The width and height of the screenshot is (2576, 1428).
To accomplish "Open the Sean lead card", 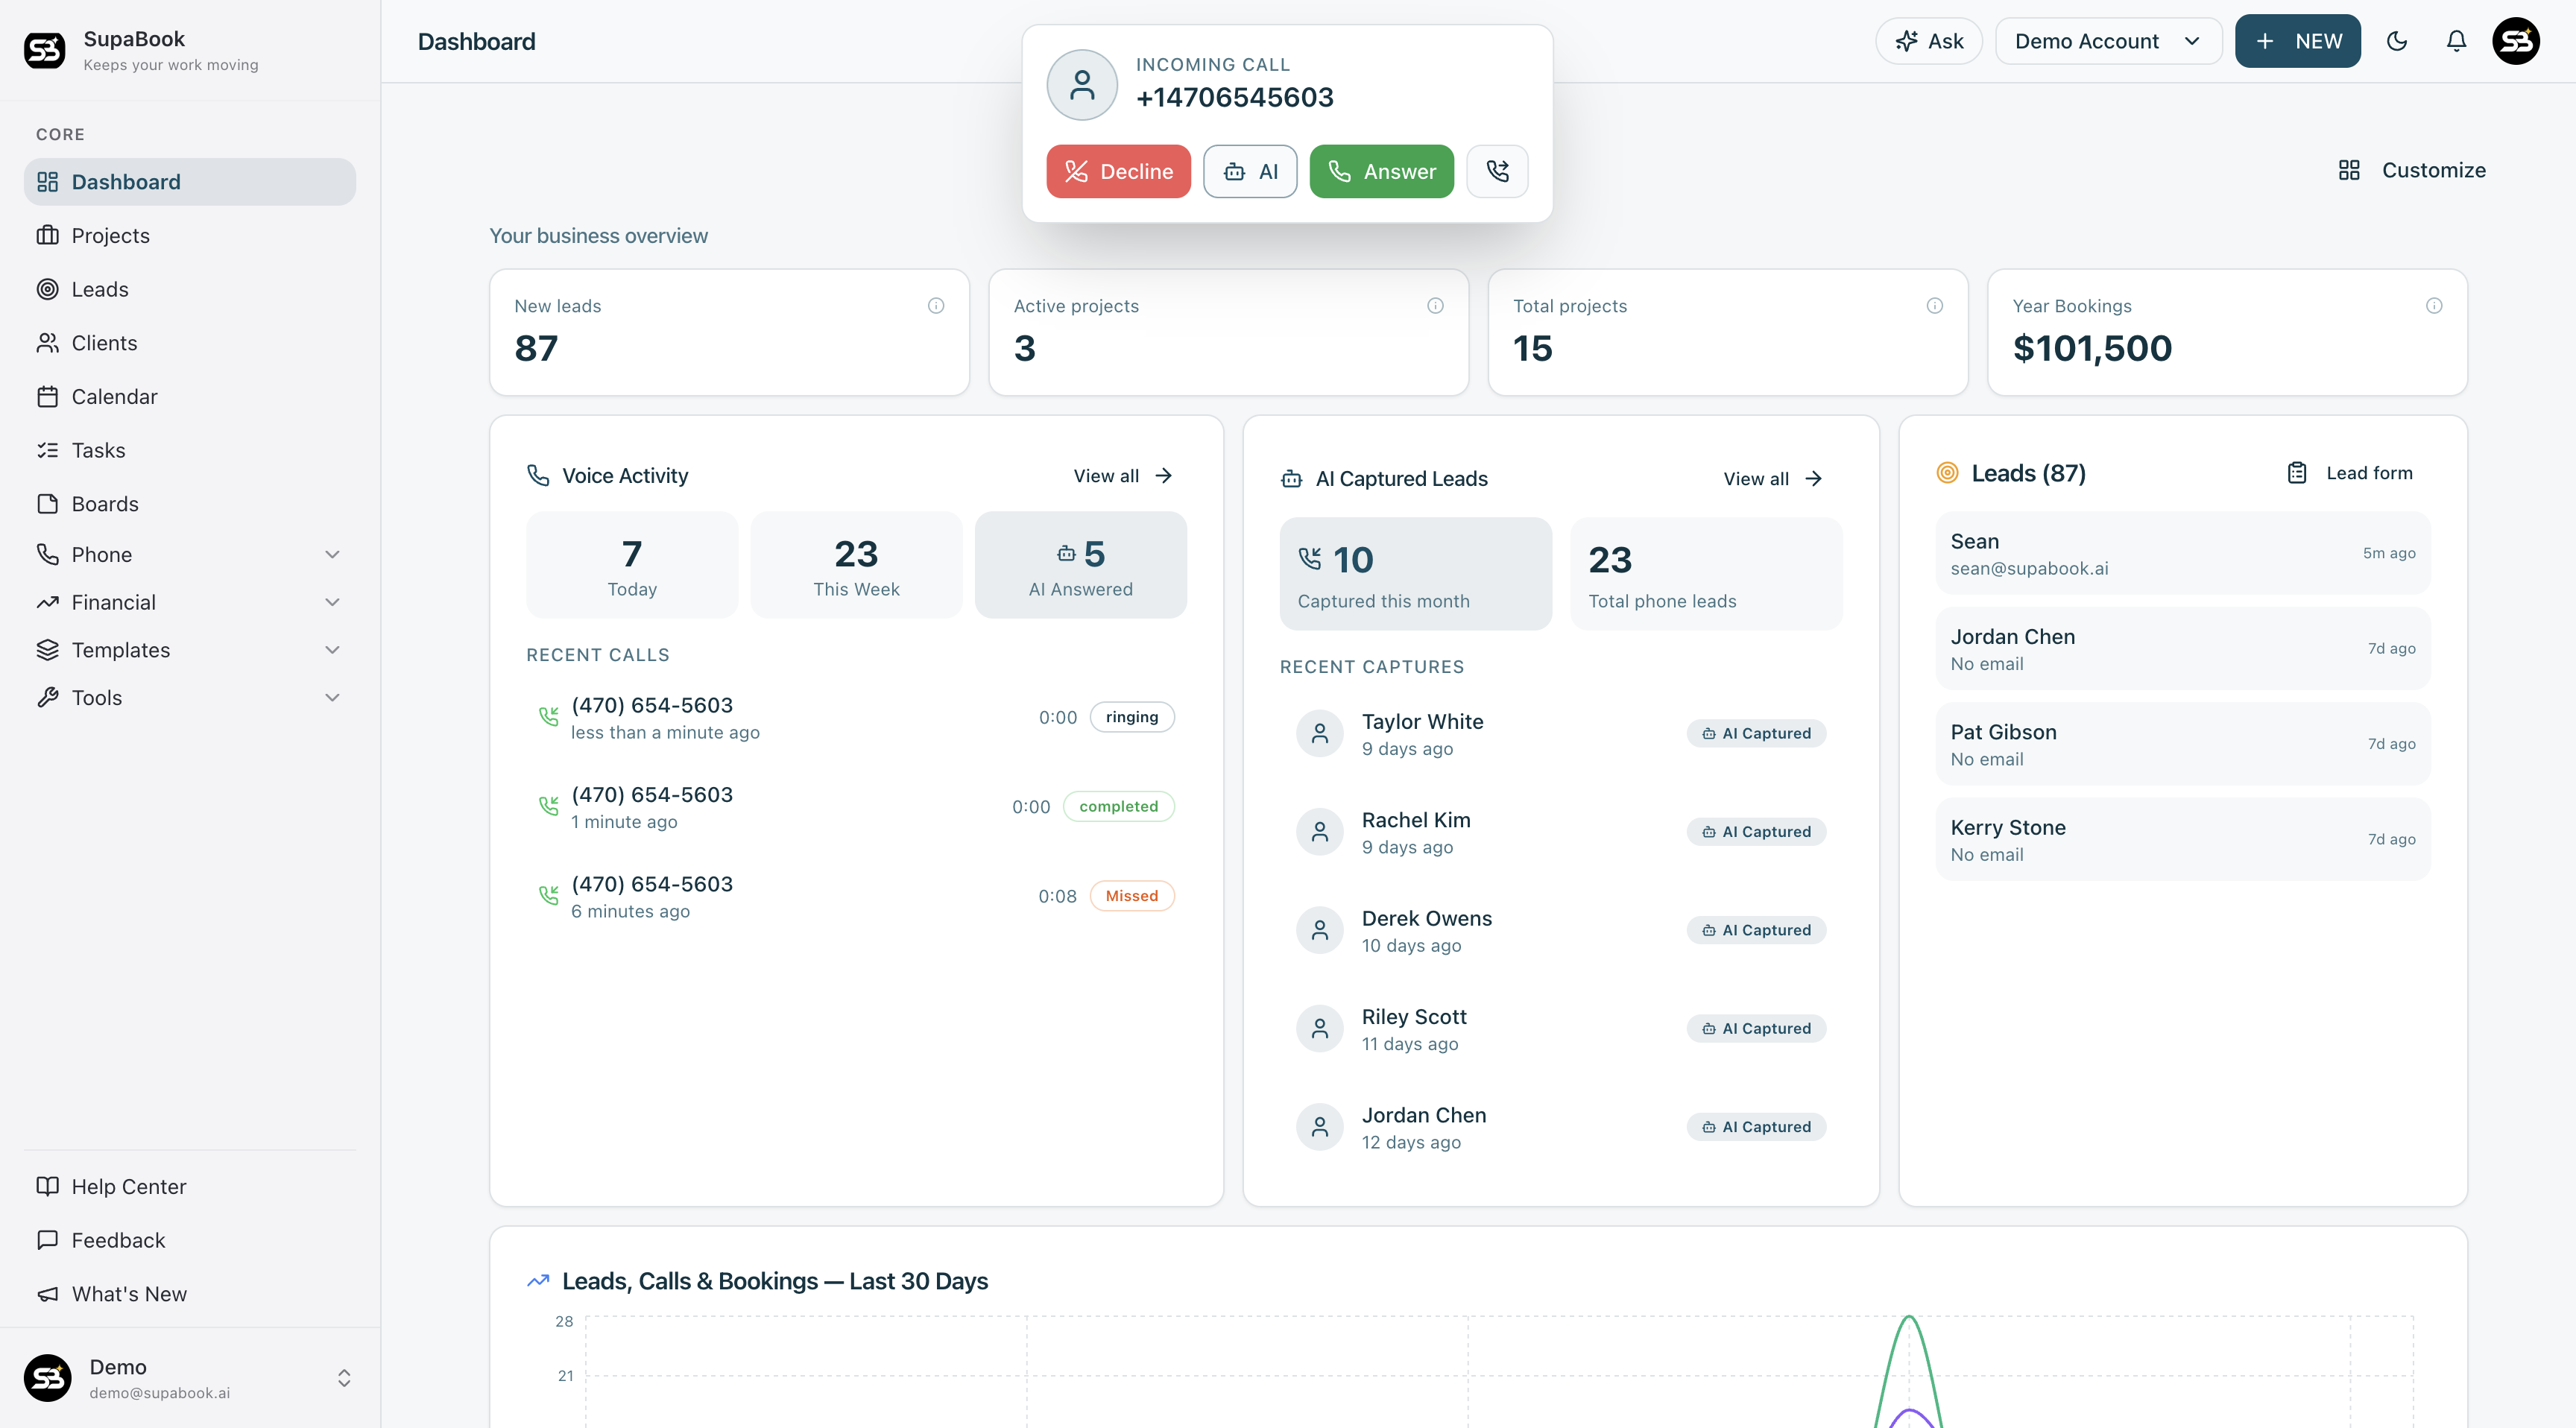I will click(x=2182, y=553).
